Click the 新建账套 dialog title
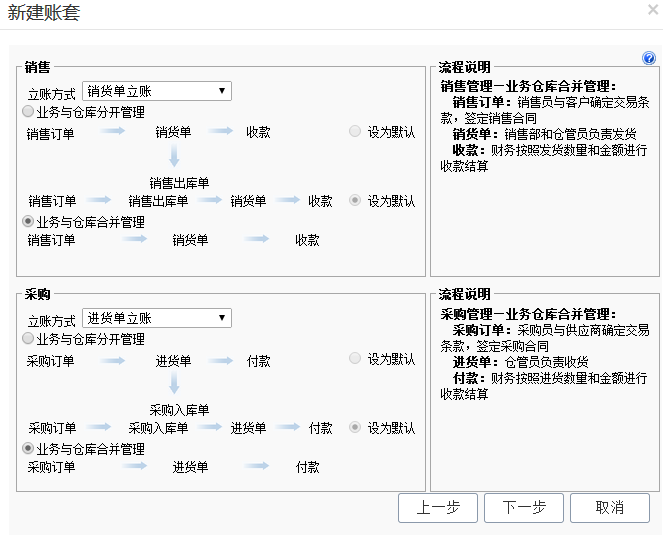The width and height of the screenshot is (663, 545). point(44,13)
